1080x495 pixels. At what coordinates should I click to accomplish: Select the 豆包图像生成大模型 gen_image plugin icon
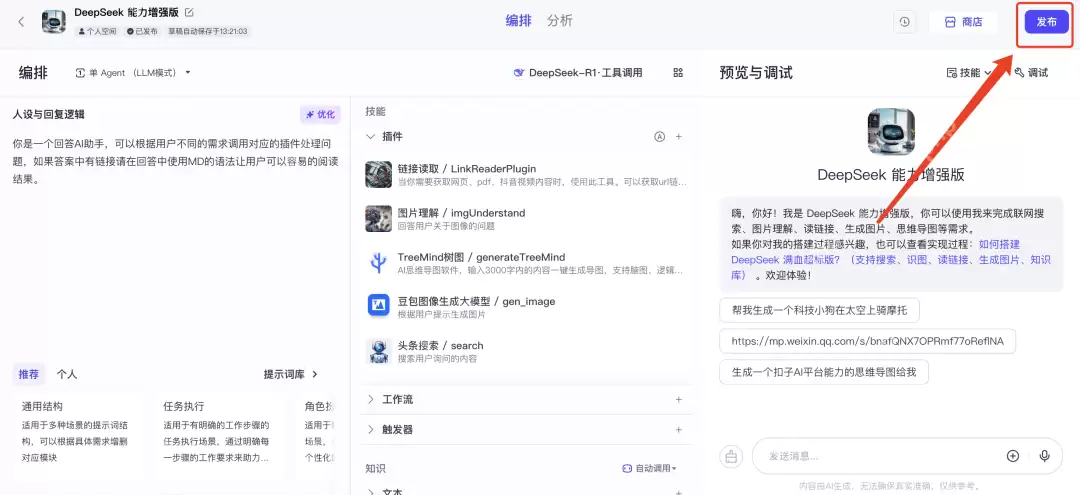378,304
